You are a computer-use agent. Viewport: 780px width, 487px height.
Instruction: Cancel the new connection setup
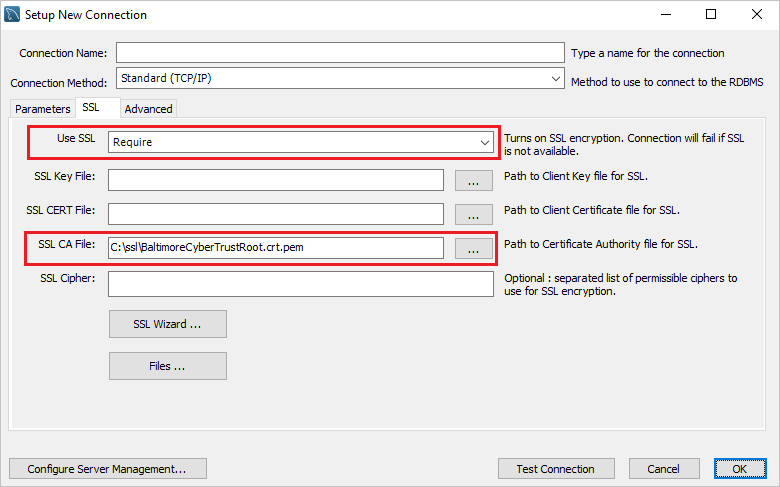tap(664, 469)
